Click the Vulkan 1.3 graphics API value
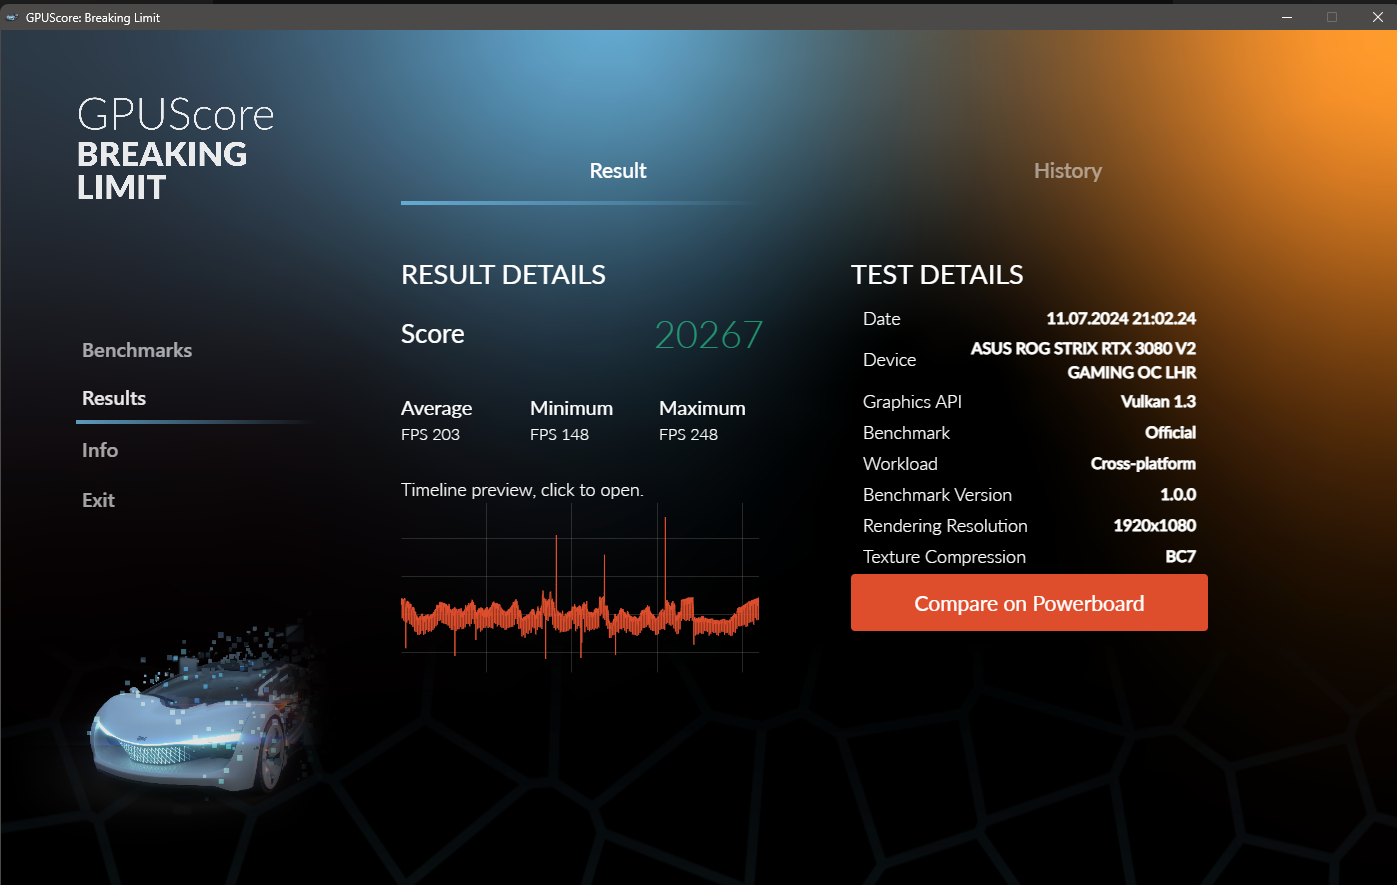The height and width of the screenshot is (885, 1397). tap(1158, 402)
